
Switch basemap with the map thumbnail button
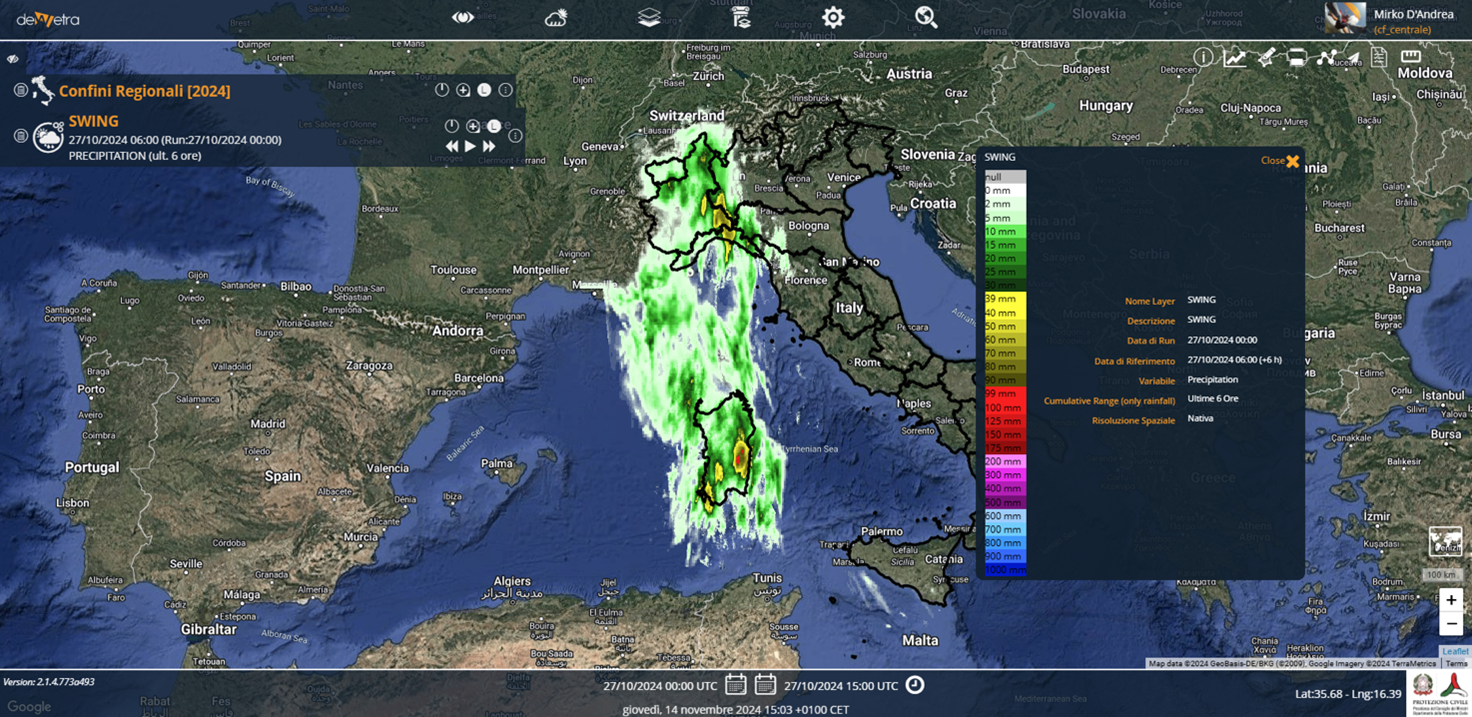pos(1445,542)
